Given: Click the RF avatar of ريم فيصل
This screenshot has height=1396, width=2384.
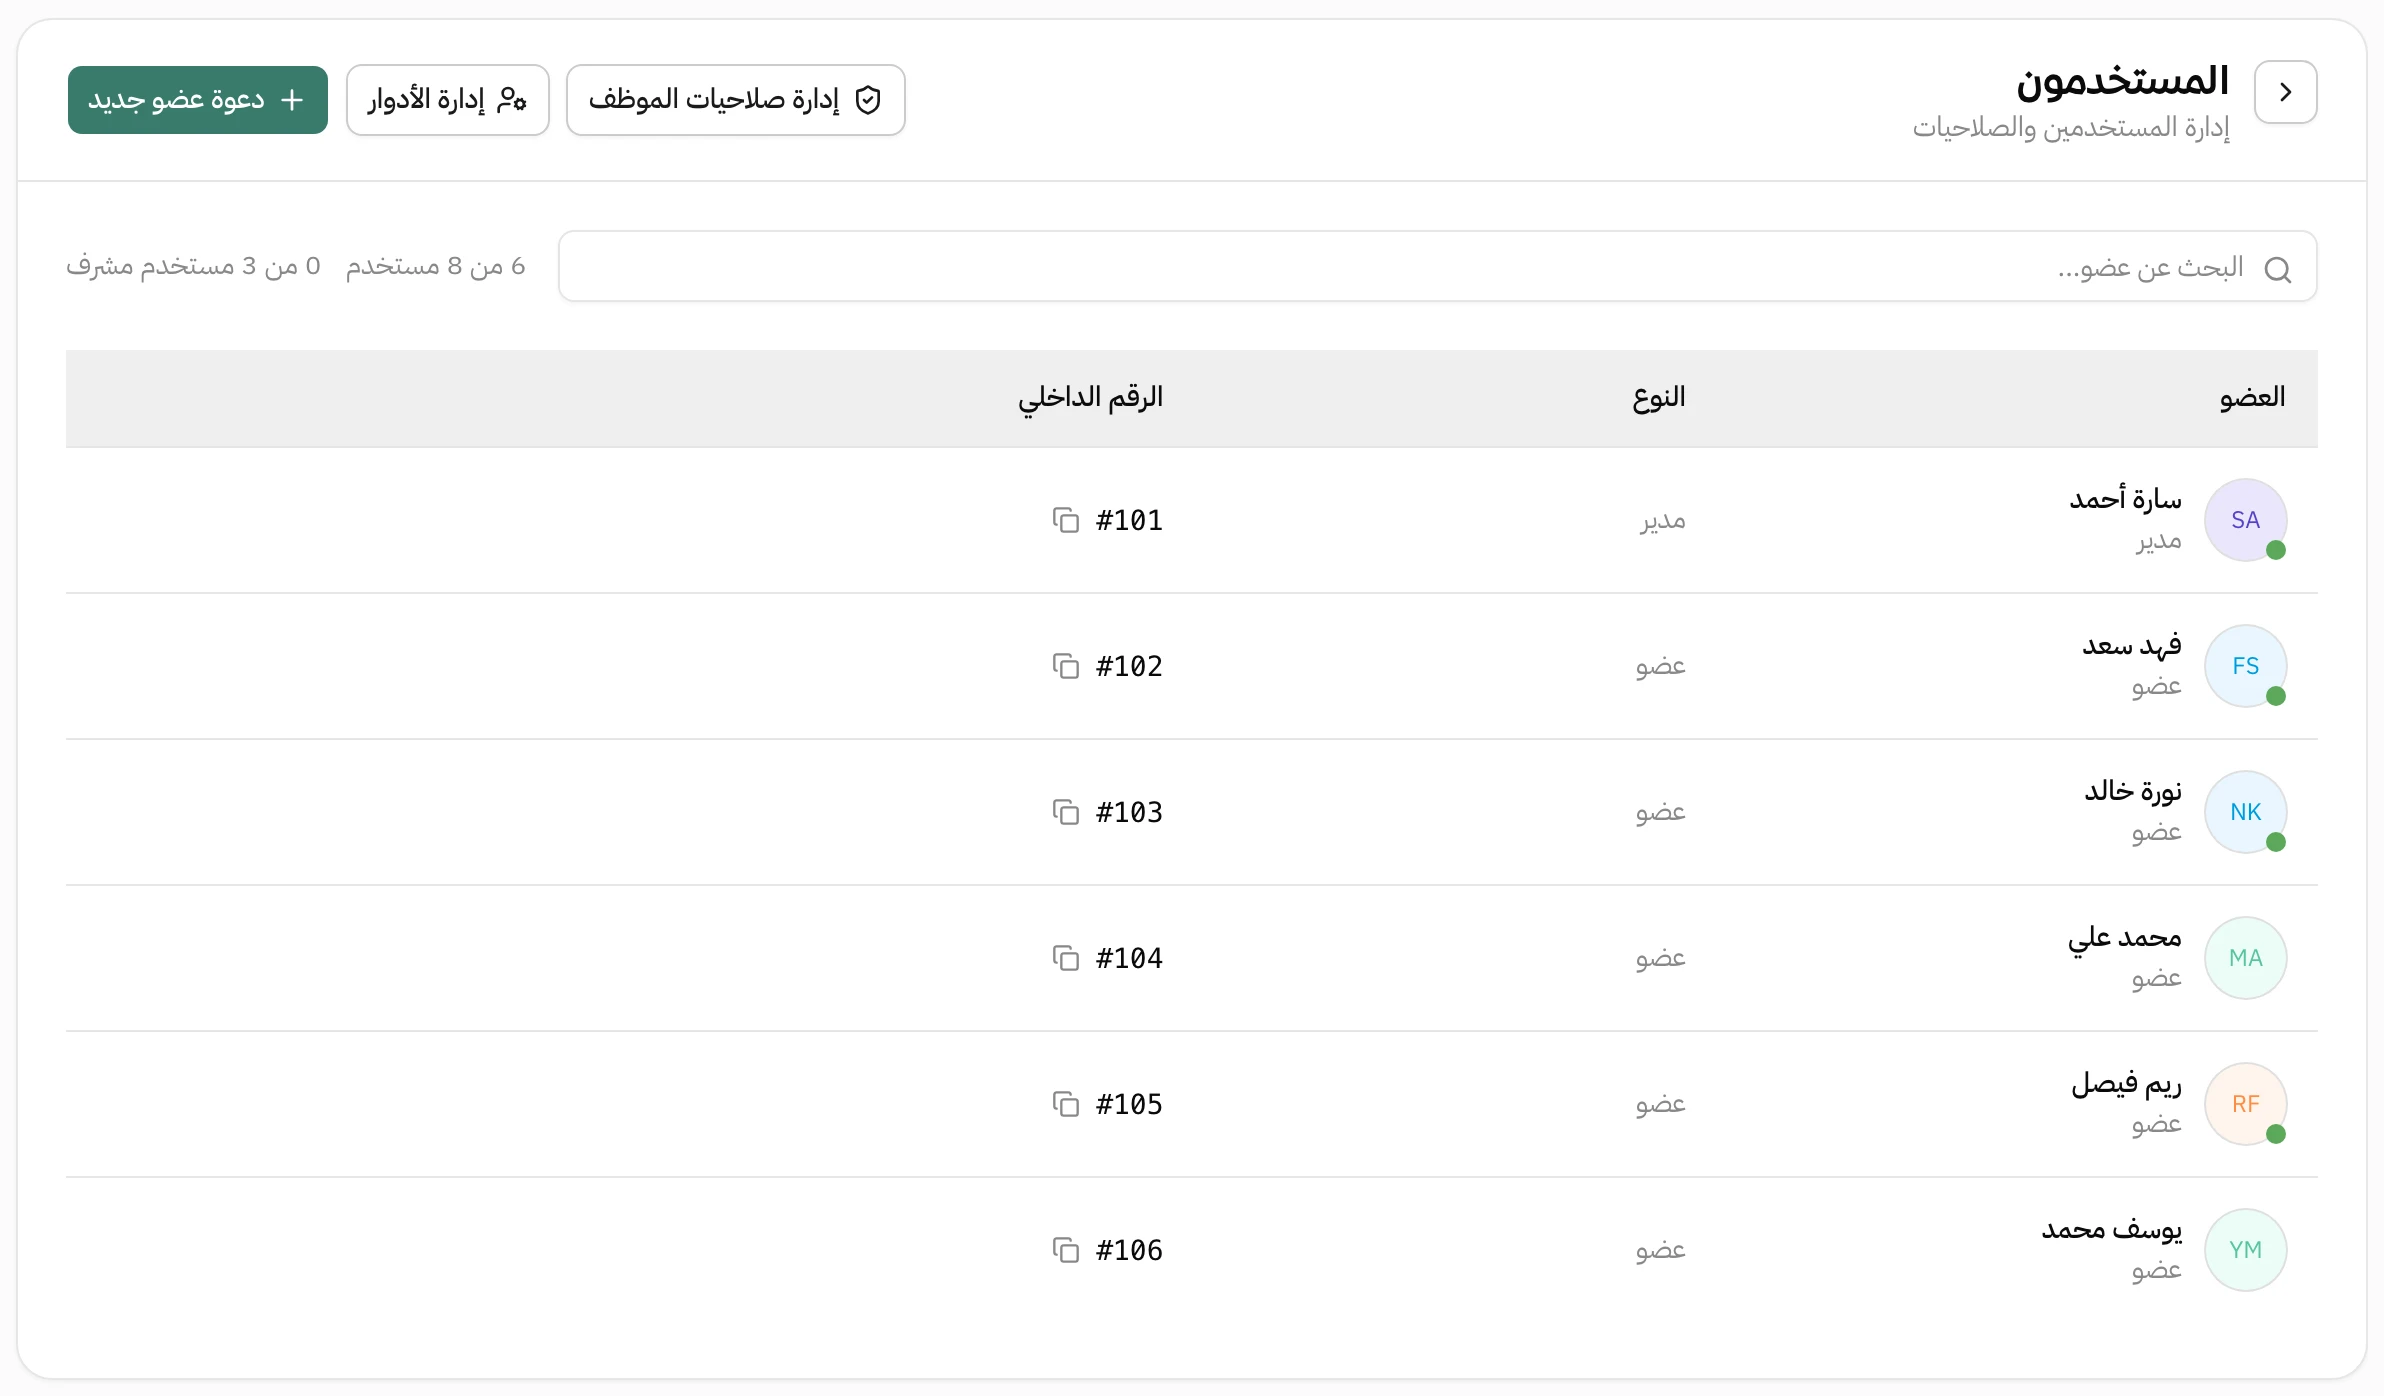Looking at the screenshot, I should [2246, 1104].
